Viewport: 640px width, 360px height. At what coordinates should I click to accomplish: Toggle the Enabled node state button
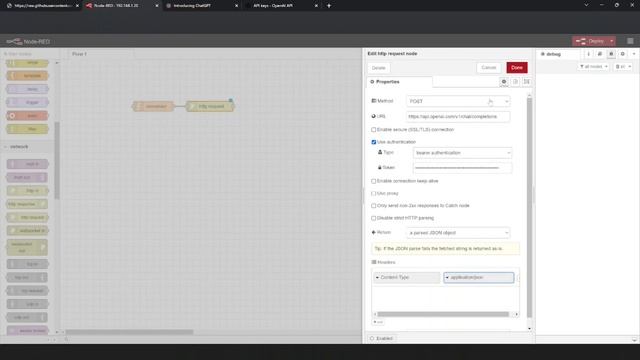tap(381, 338)
